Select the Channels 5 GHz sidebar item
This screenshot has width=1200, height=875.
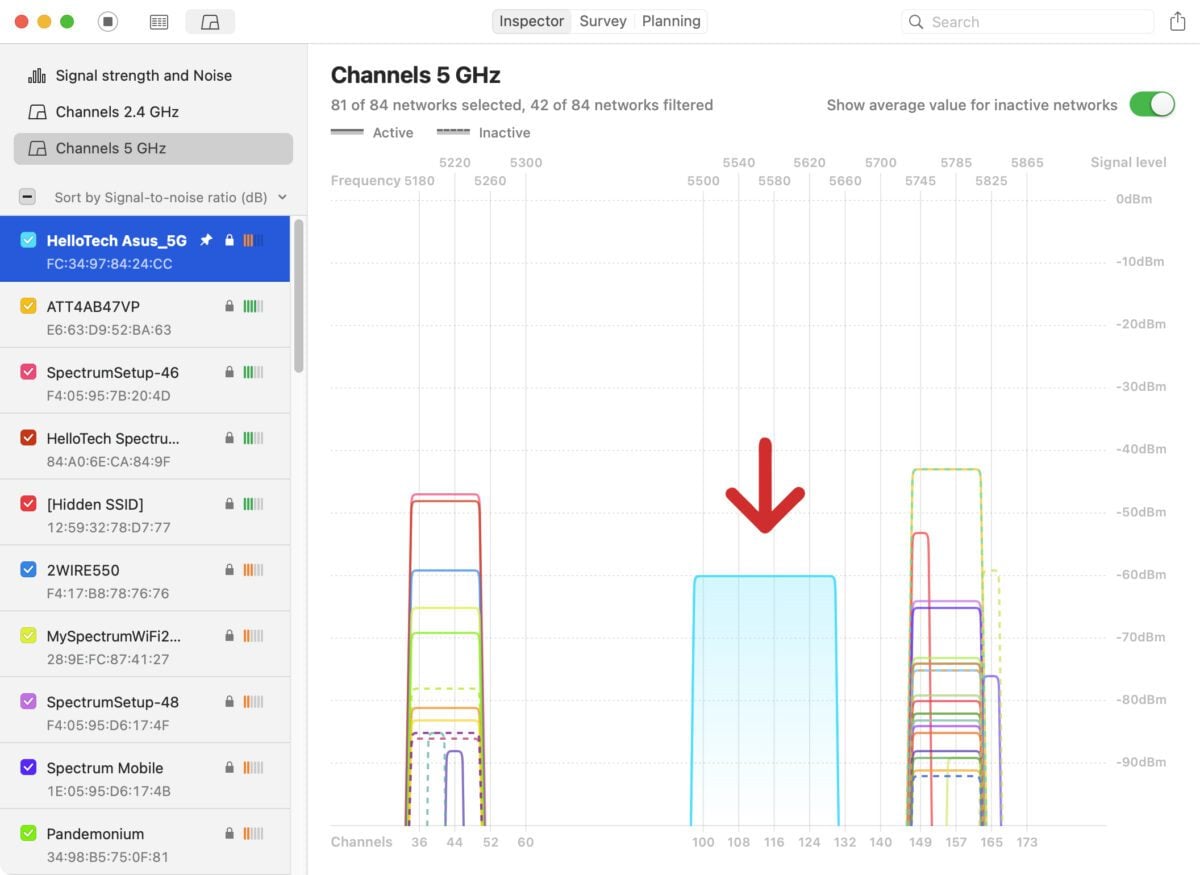110,148
